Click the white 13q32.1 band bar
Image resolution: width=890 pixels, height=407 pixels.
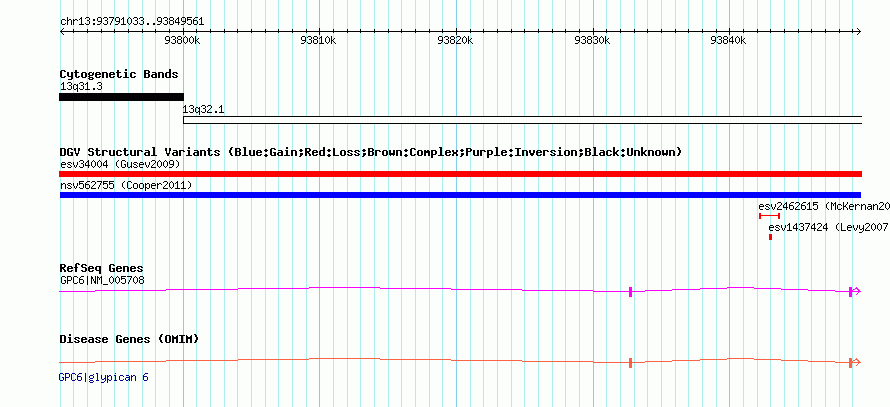(522, 120)
